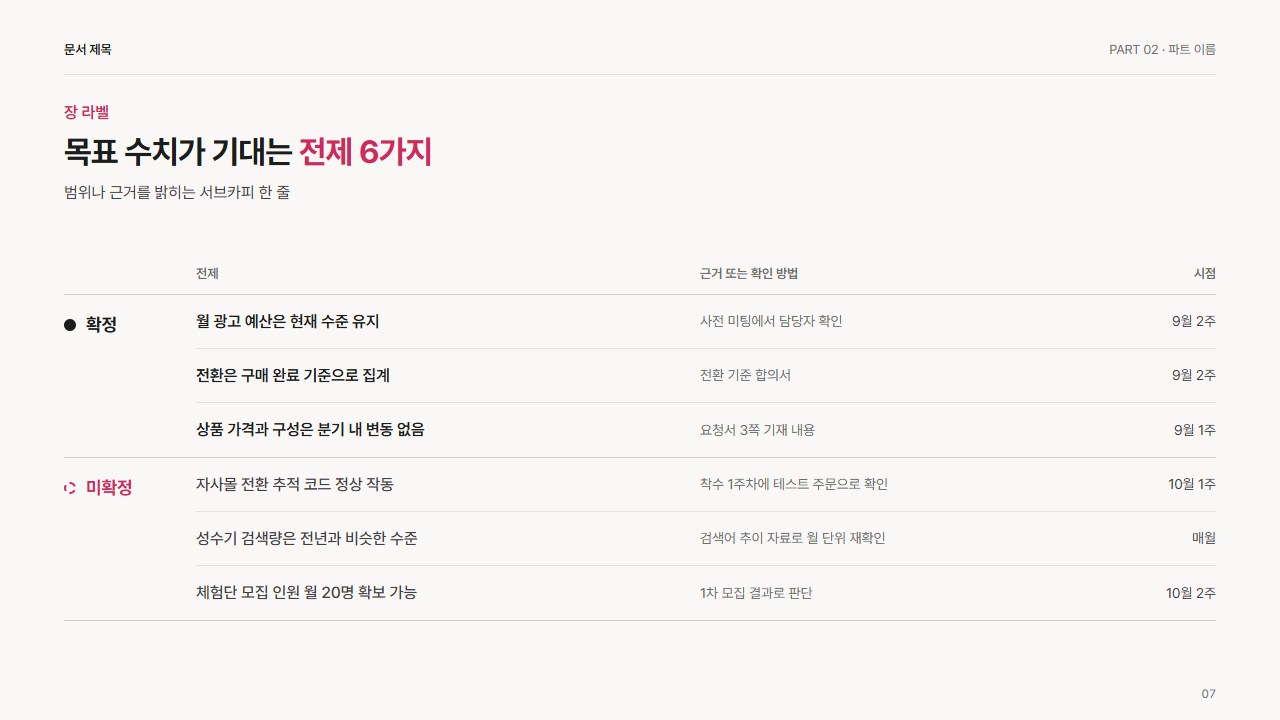
Task: Click the 9월 1주 timing cell
Action: (x=1195, y=430)
